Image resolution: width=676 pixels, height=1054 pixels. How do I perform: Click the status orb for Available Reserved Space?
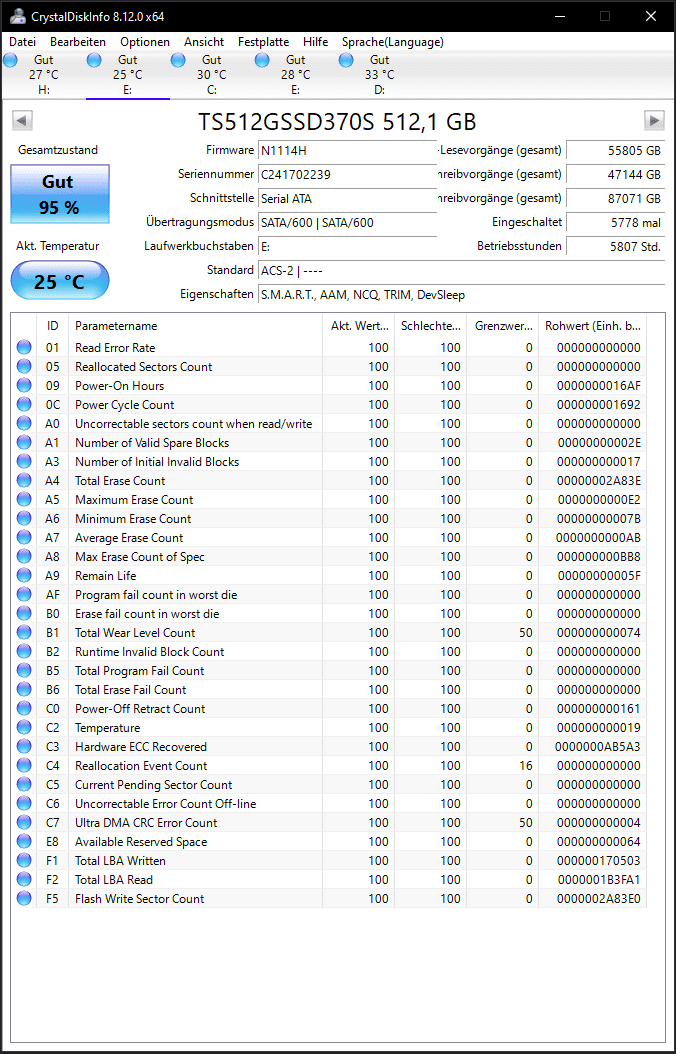[x=24, y=842]
